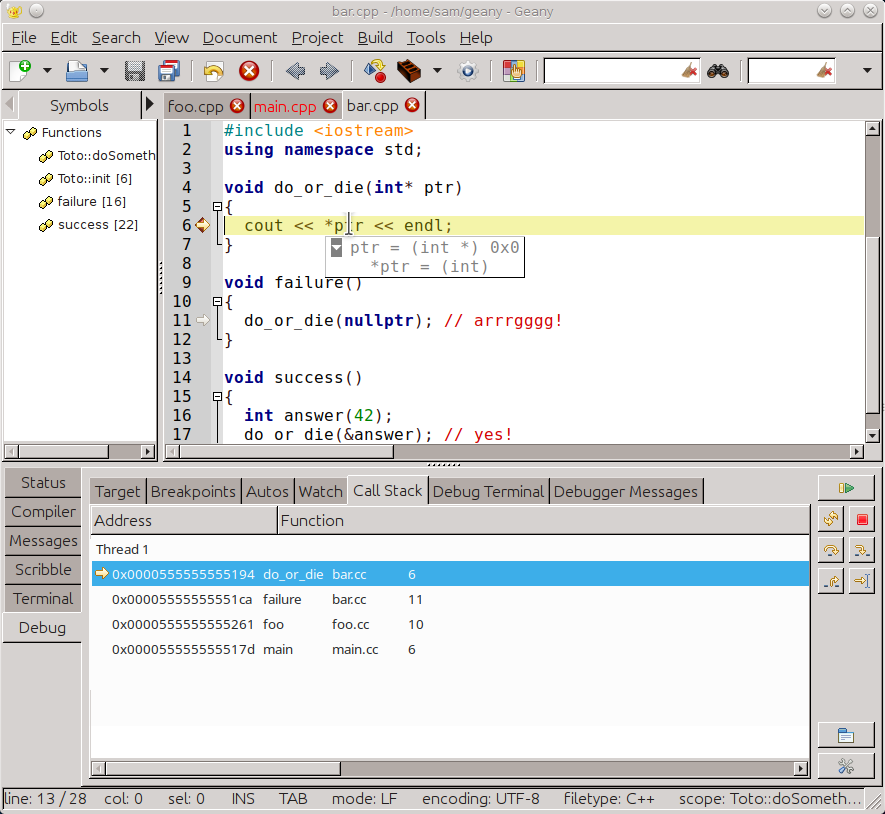The image size is (885, 814).
Task: Compile the current file icon
Action: [375, 71]
